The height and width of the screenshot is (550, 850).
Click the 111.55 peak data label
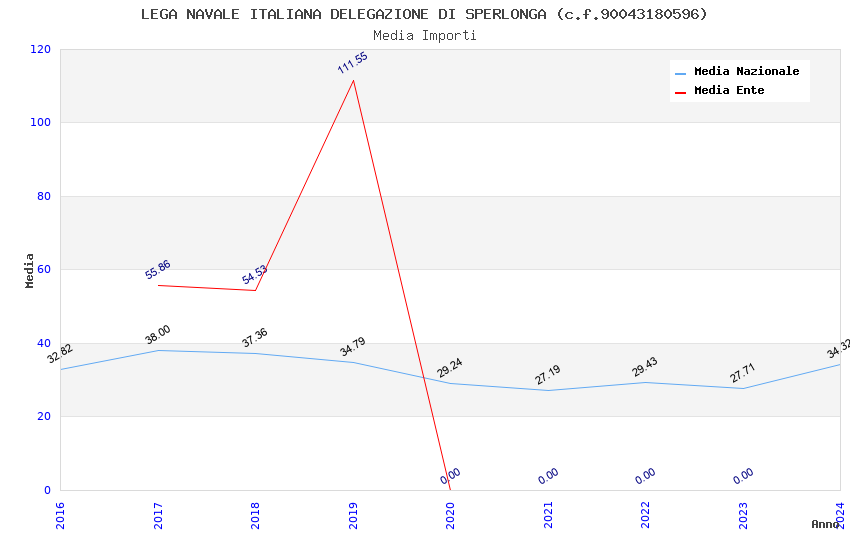click(352, 63)
